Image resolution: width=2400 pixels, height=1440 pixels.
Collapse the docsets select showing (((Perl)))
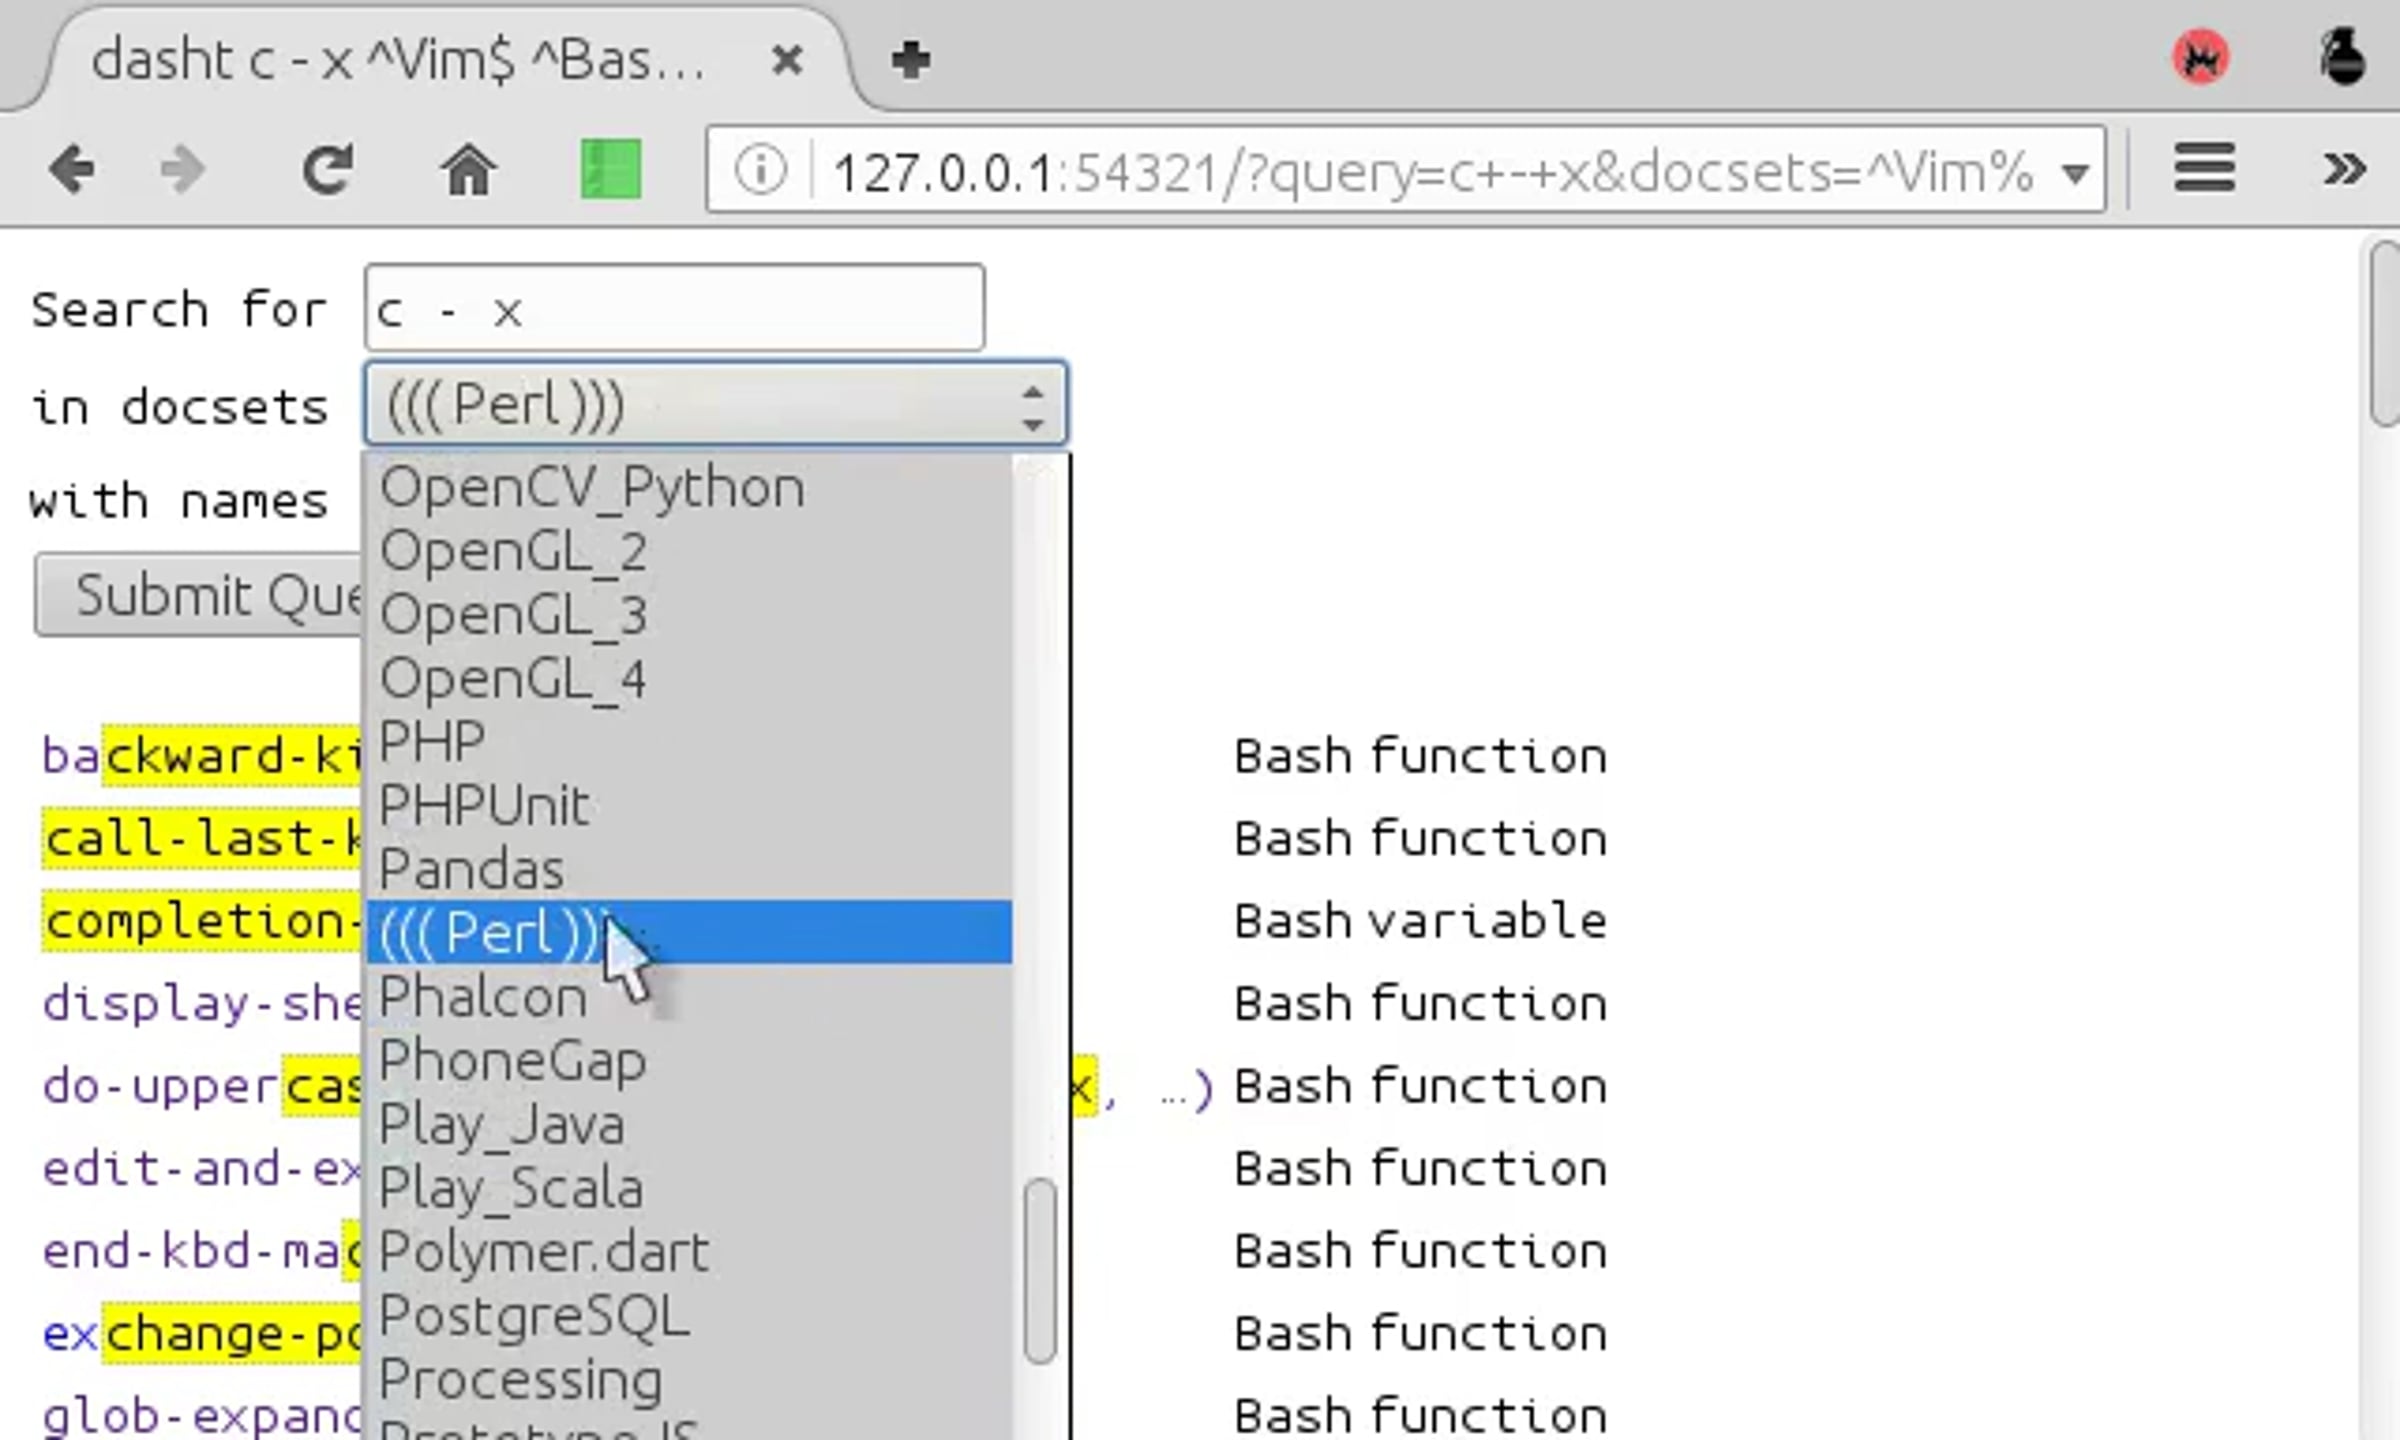tap(716, 404)
